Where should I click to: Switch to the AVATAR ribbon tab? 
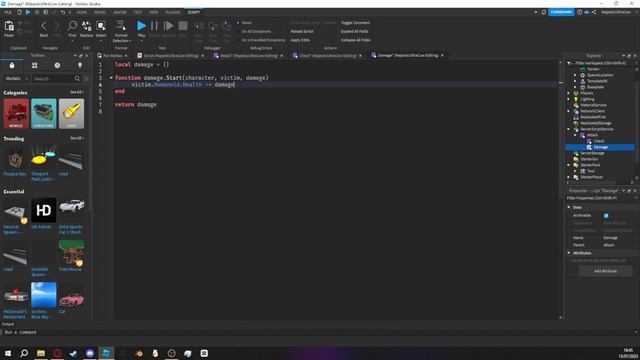[120, 12]
